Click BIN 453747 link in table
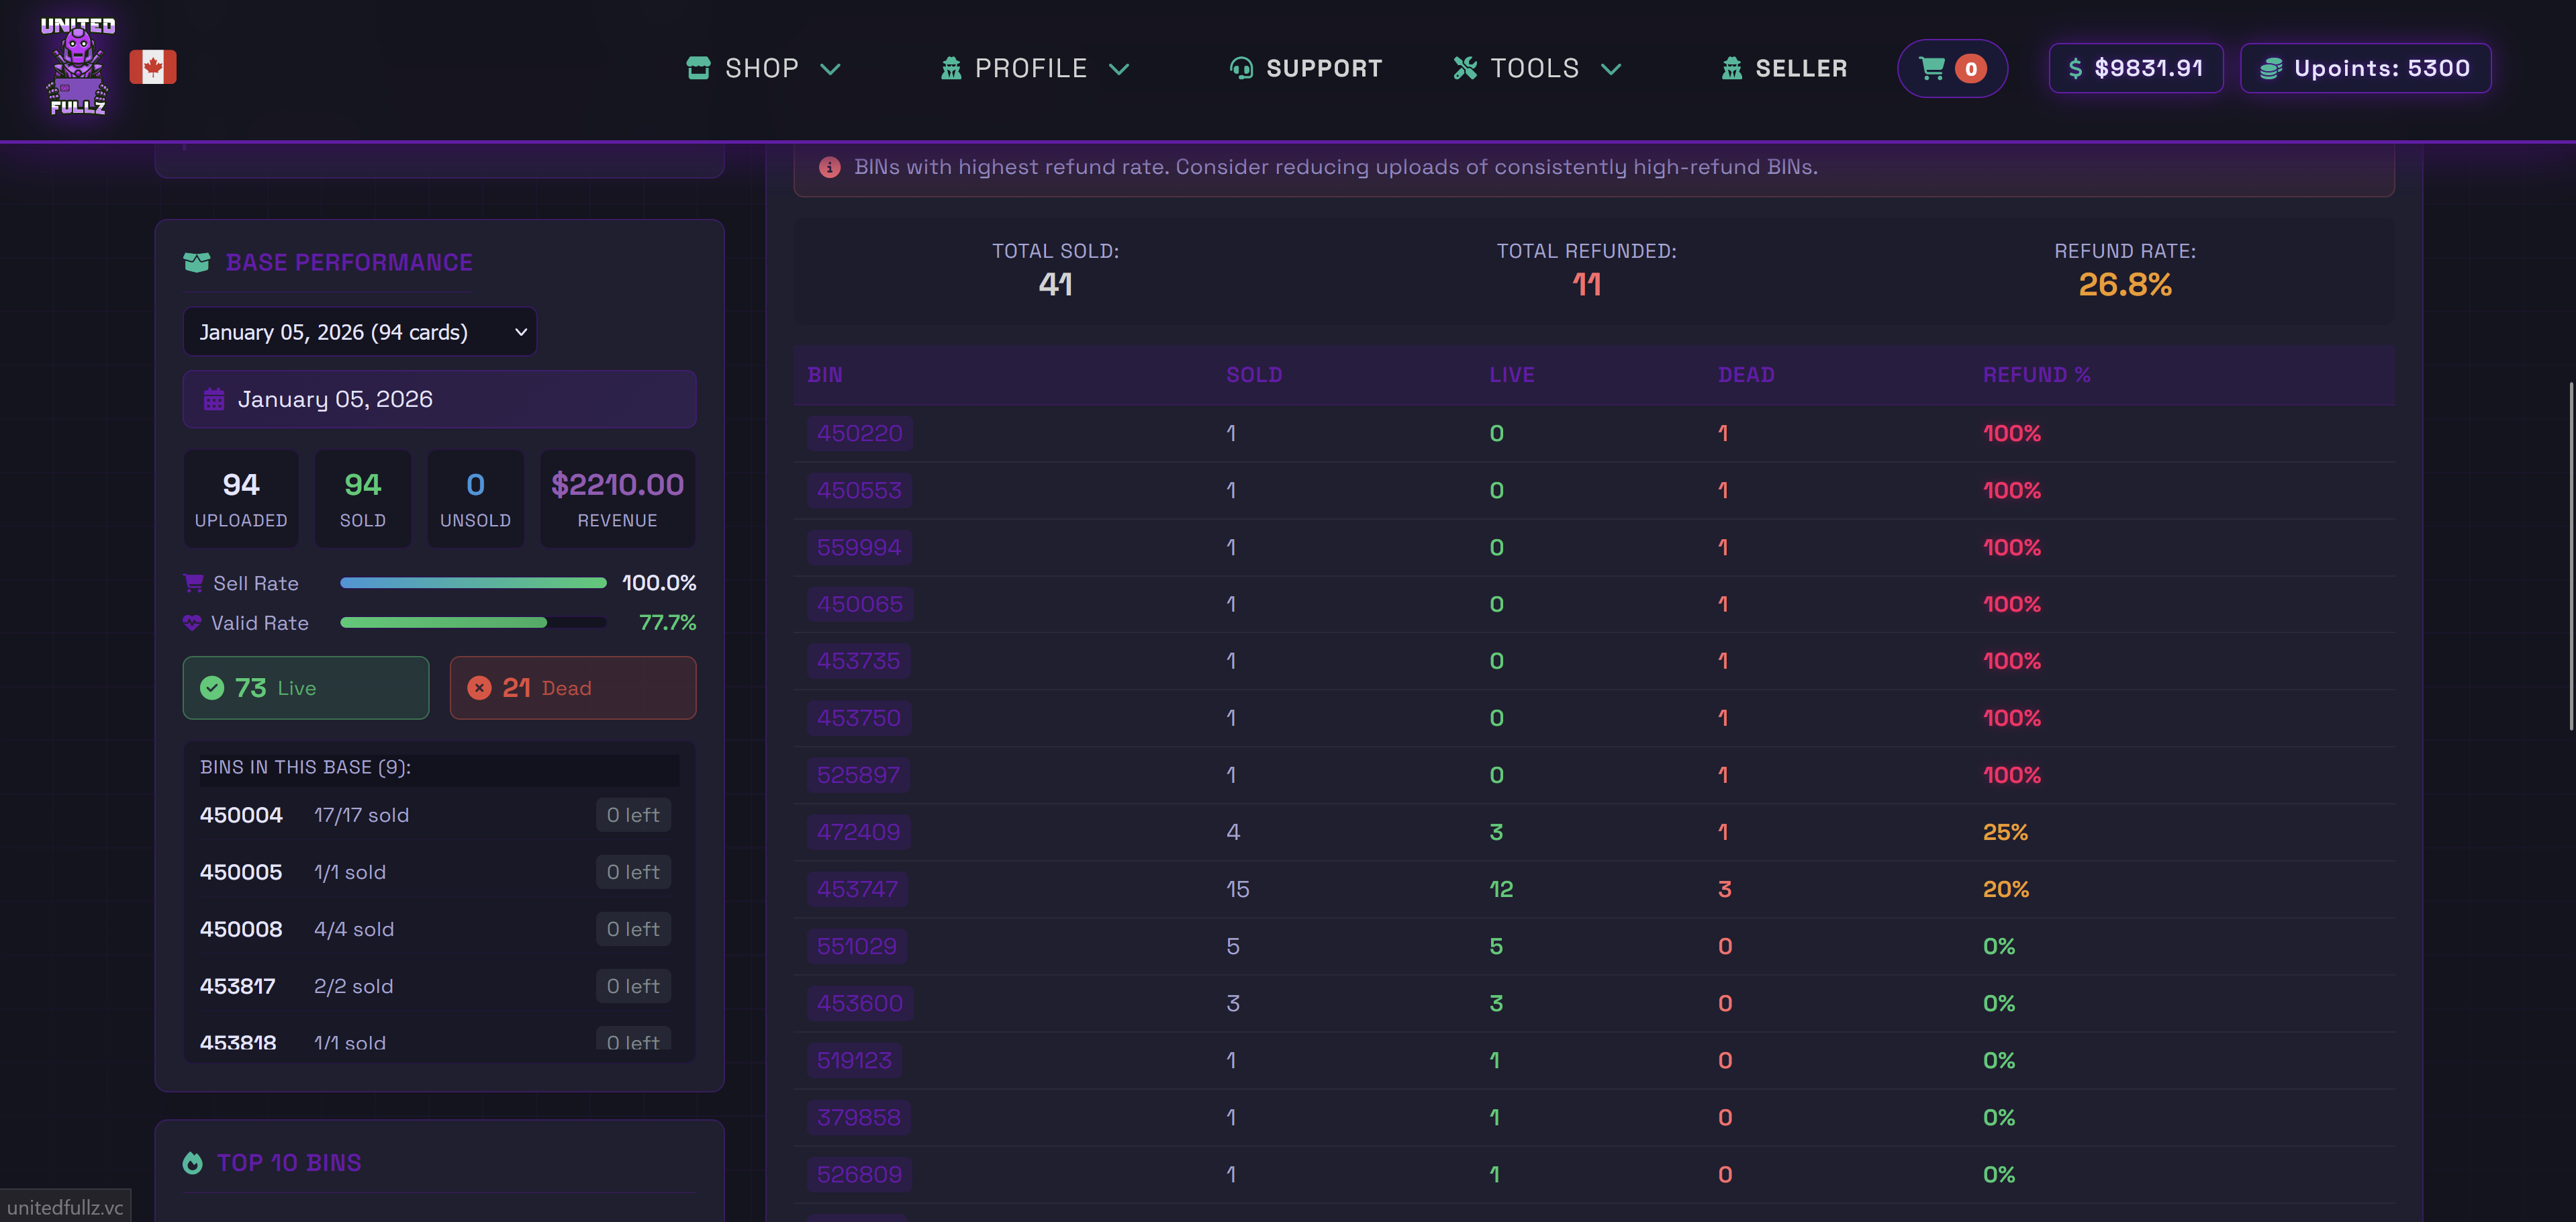The image size is (2576, 1222). pyautogui.click(x=857, y=889)
